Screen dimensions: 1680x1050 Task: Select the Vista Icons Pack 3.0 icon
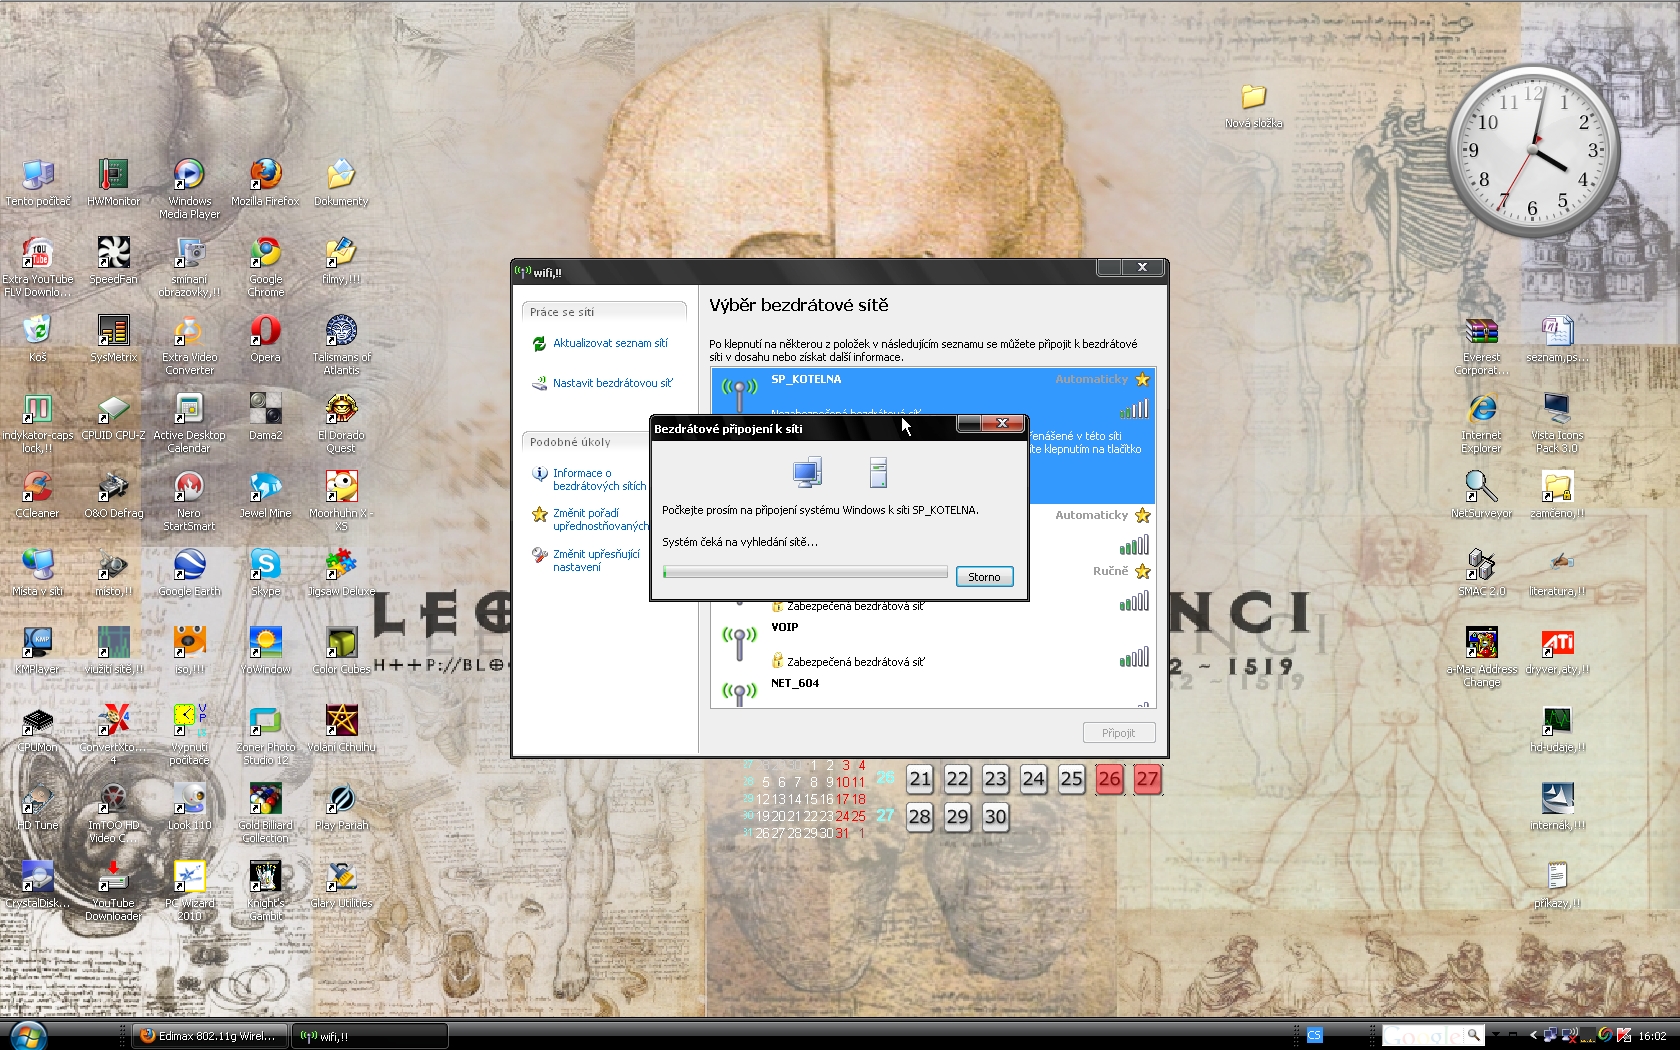tap(1557, 422)
